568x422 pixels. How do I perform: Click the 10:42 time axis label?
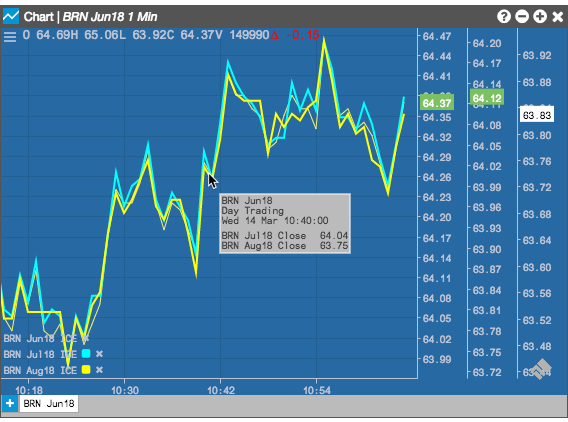click(221, 390)
